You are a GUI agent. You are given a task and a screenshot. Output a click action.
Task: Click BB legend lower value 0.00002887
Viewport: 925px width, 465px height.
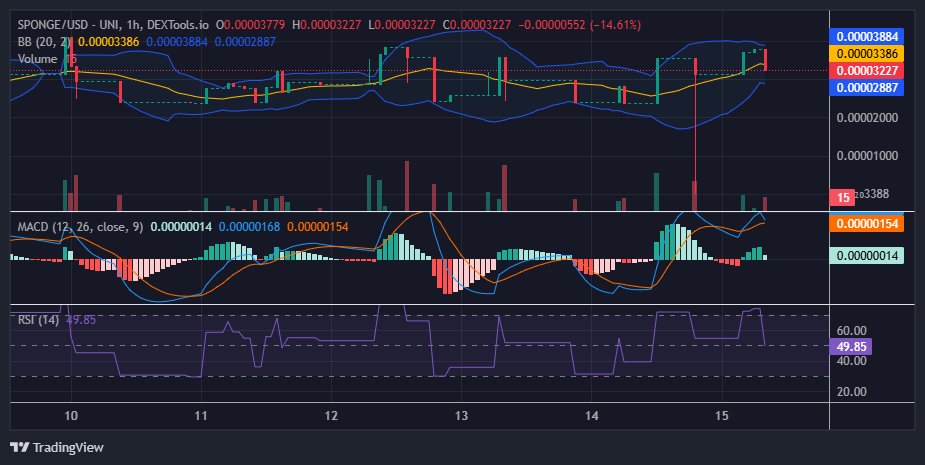[245, 42]
